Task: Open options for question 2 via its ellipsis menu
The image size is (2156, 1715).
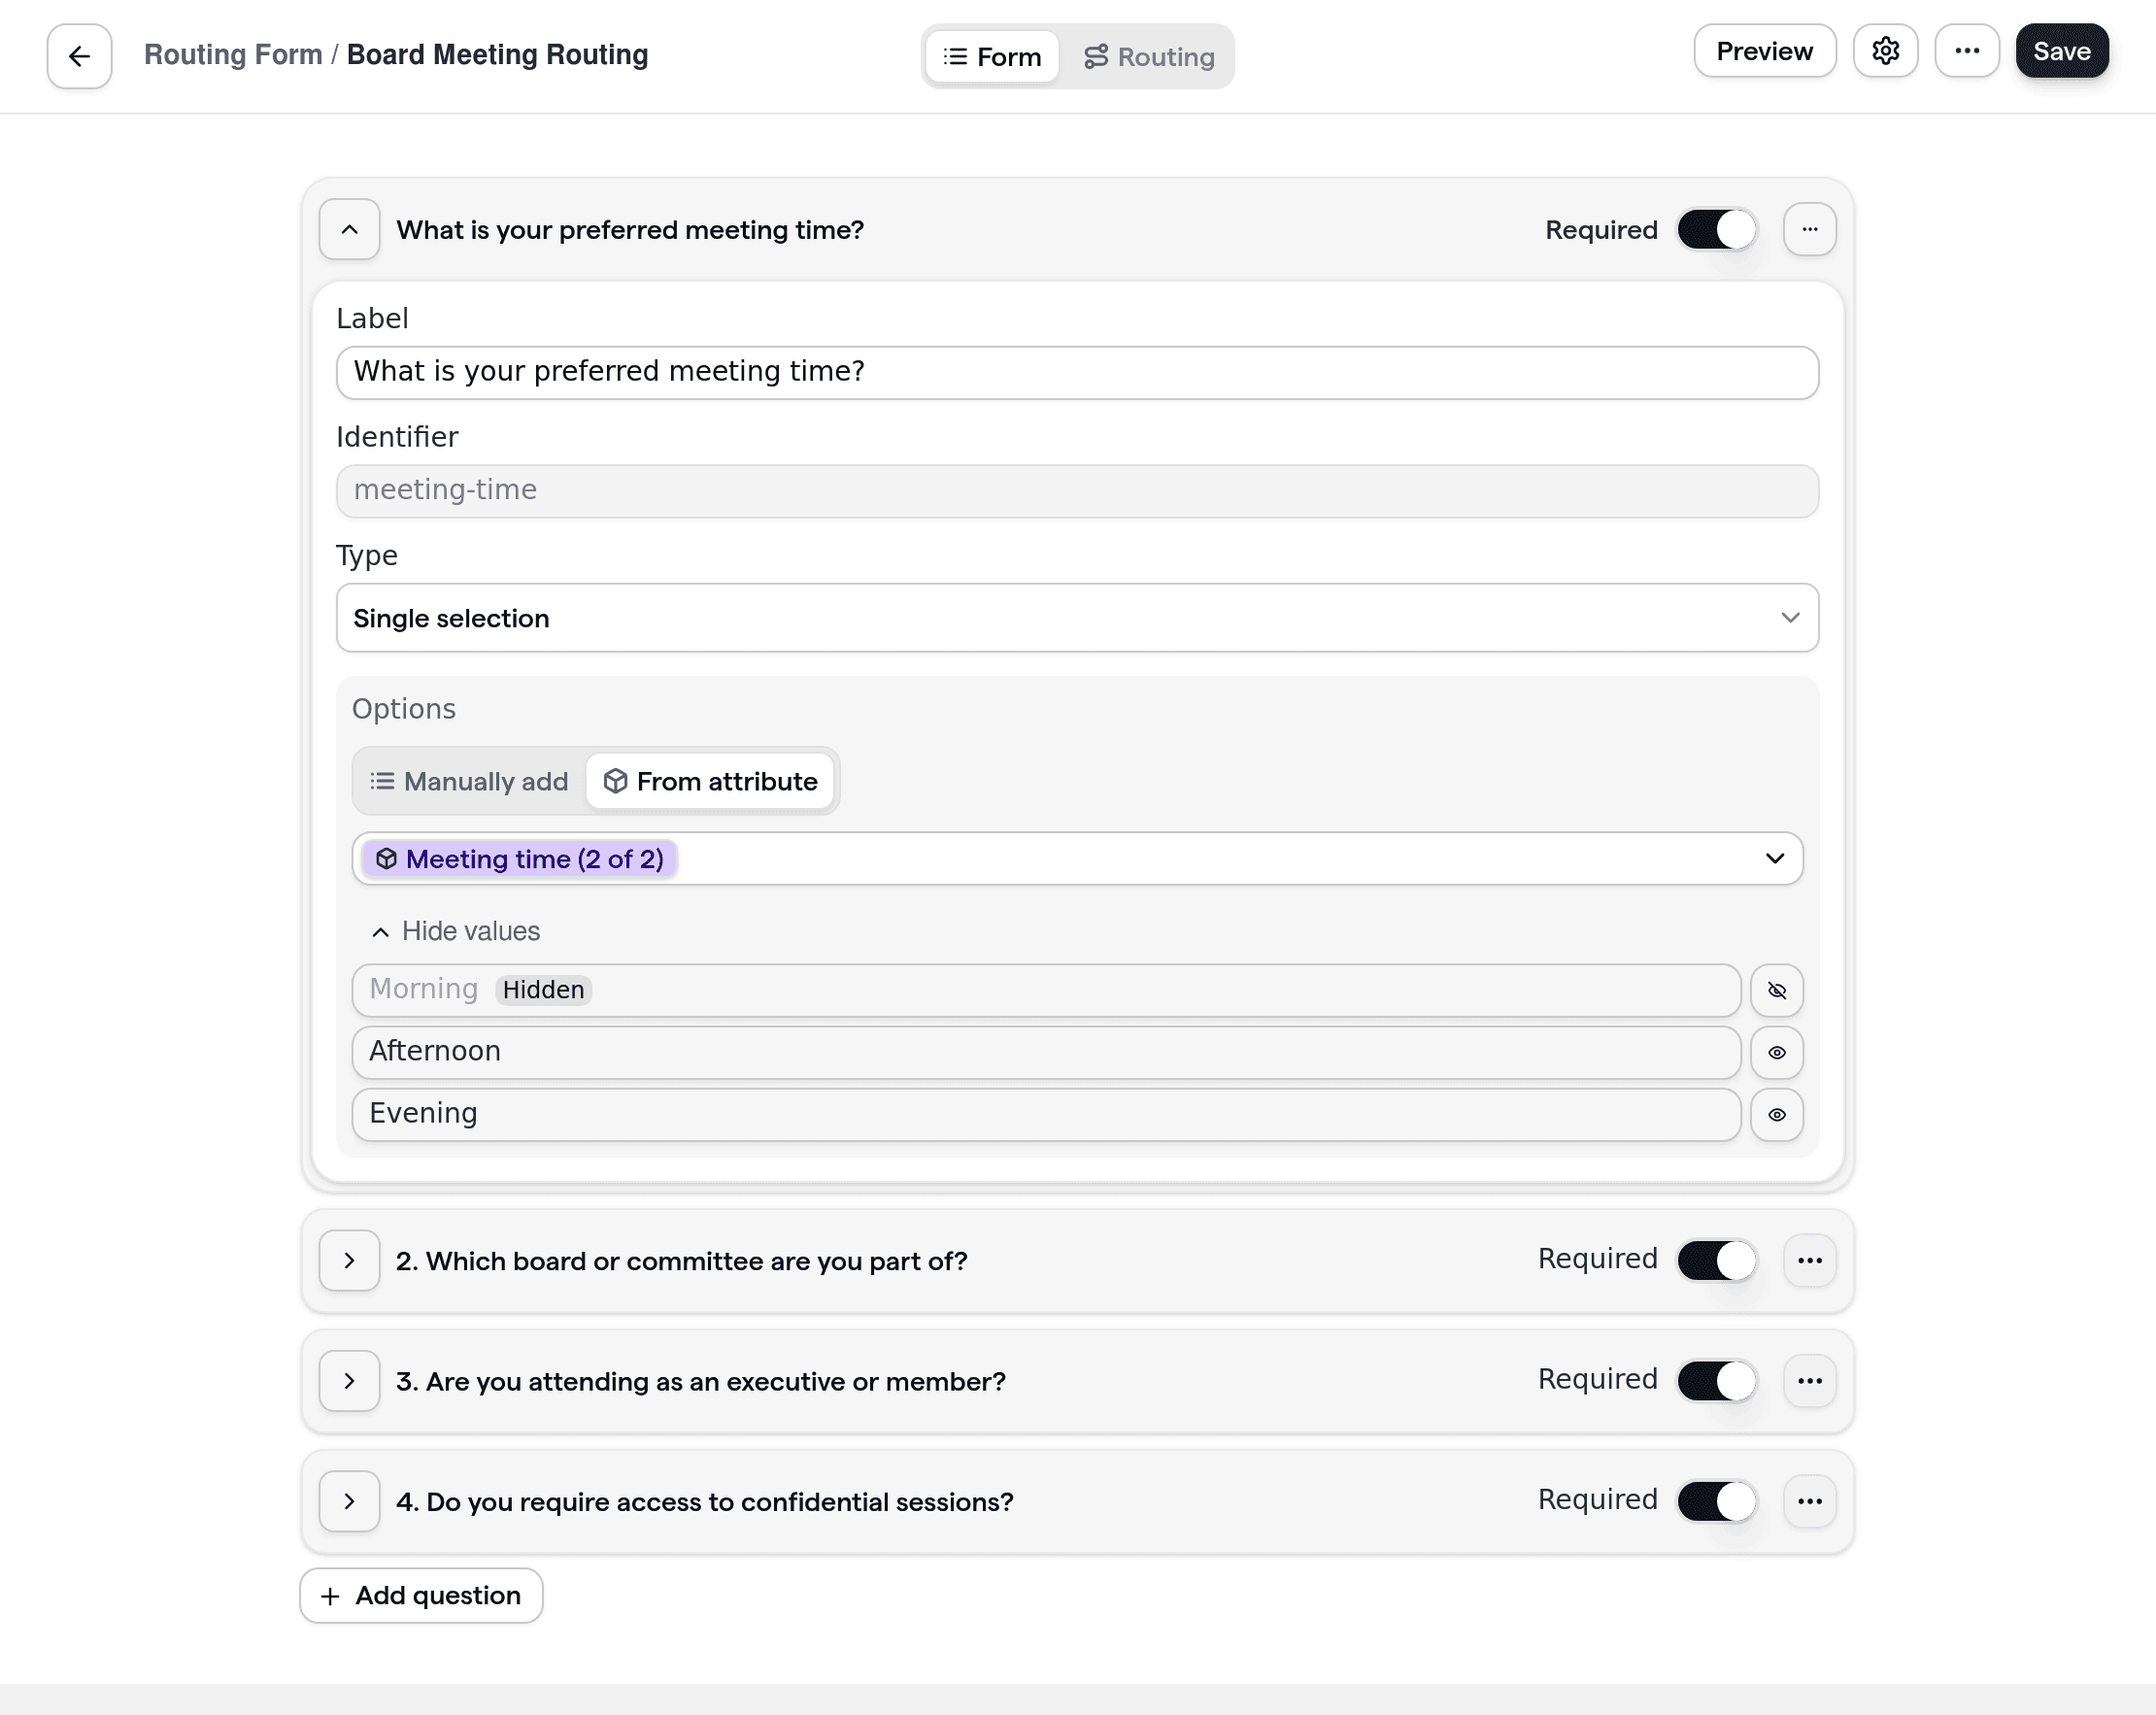Action: (x=1810, y=1260)
